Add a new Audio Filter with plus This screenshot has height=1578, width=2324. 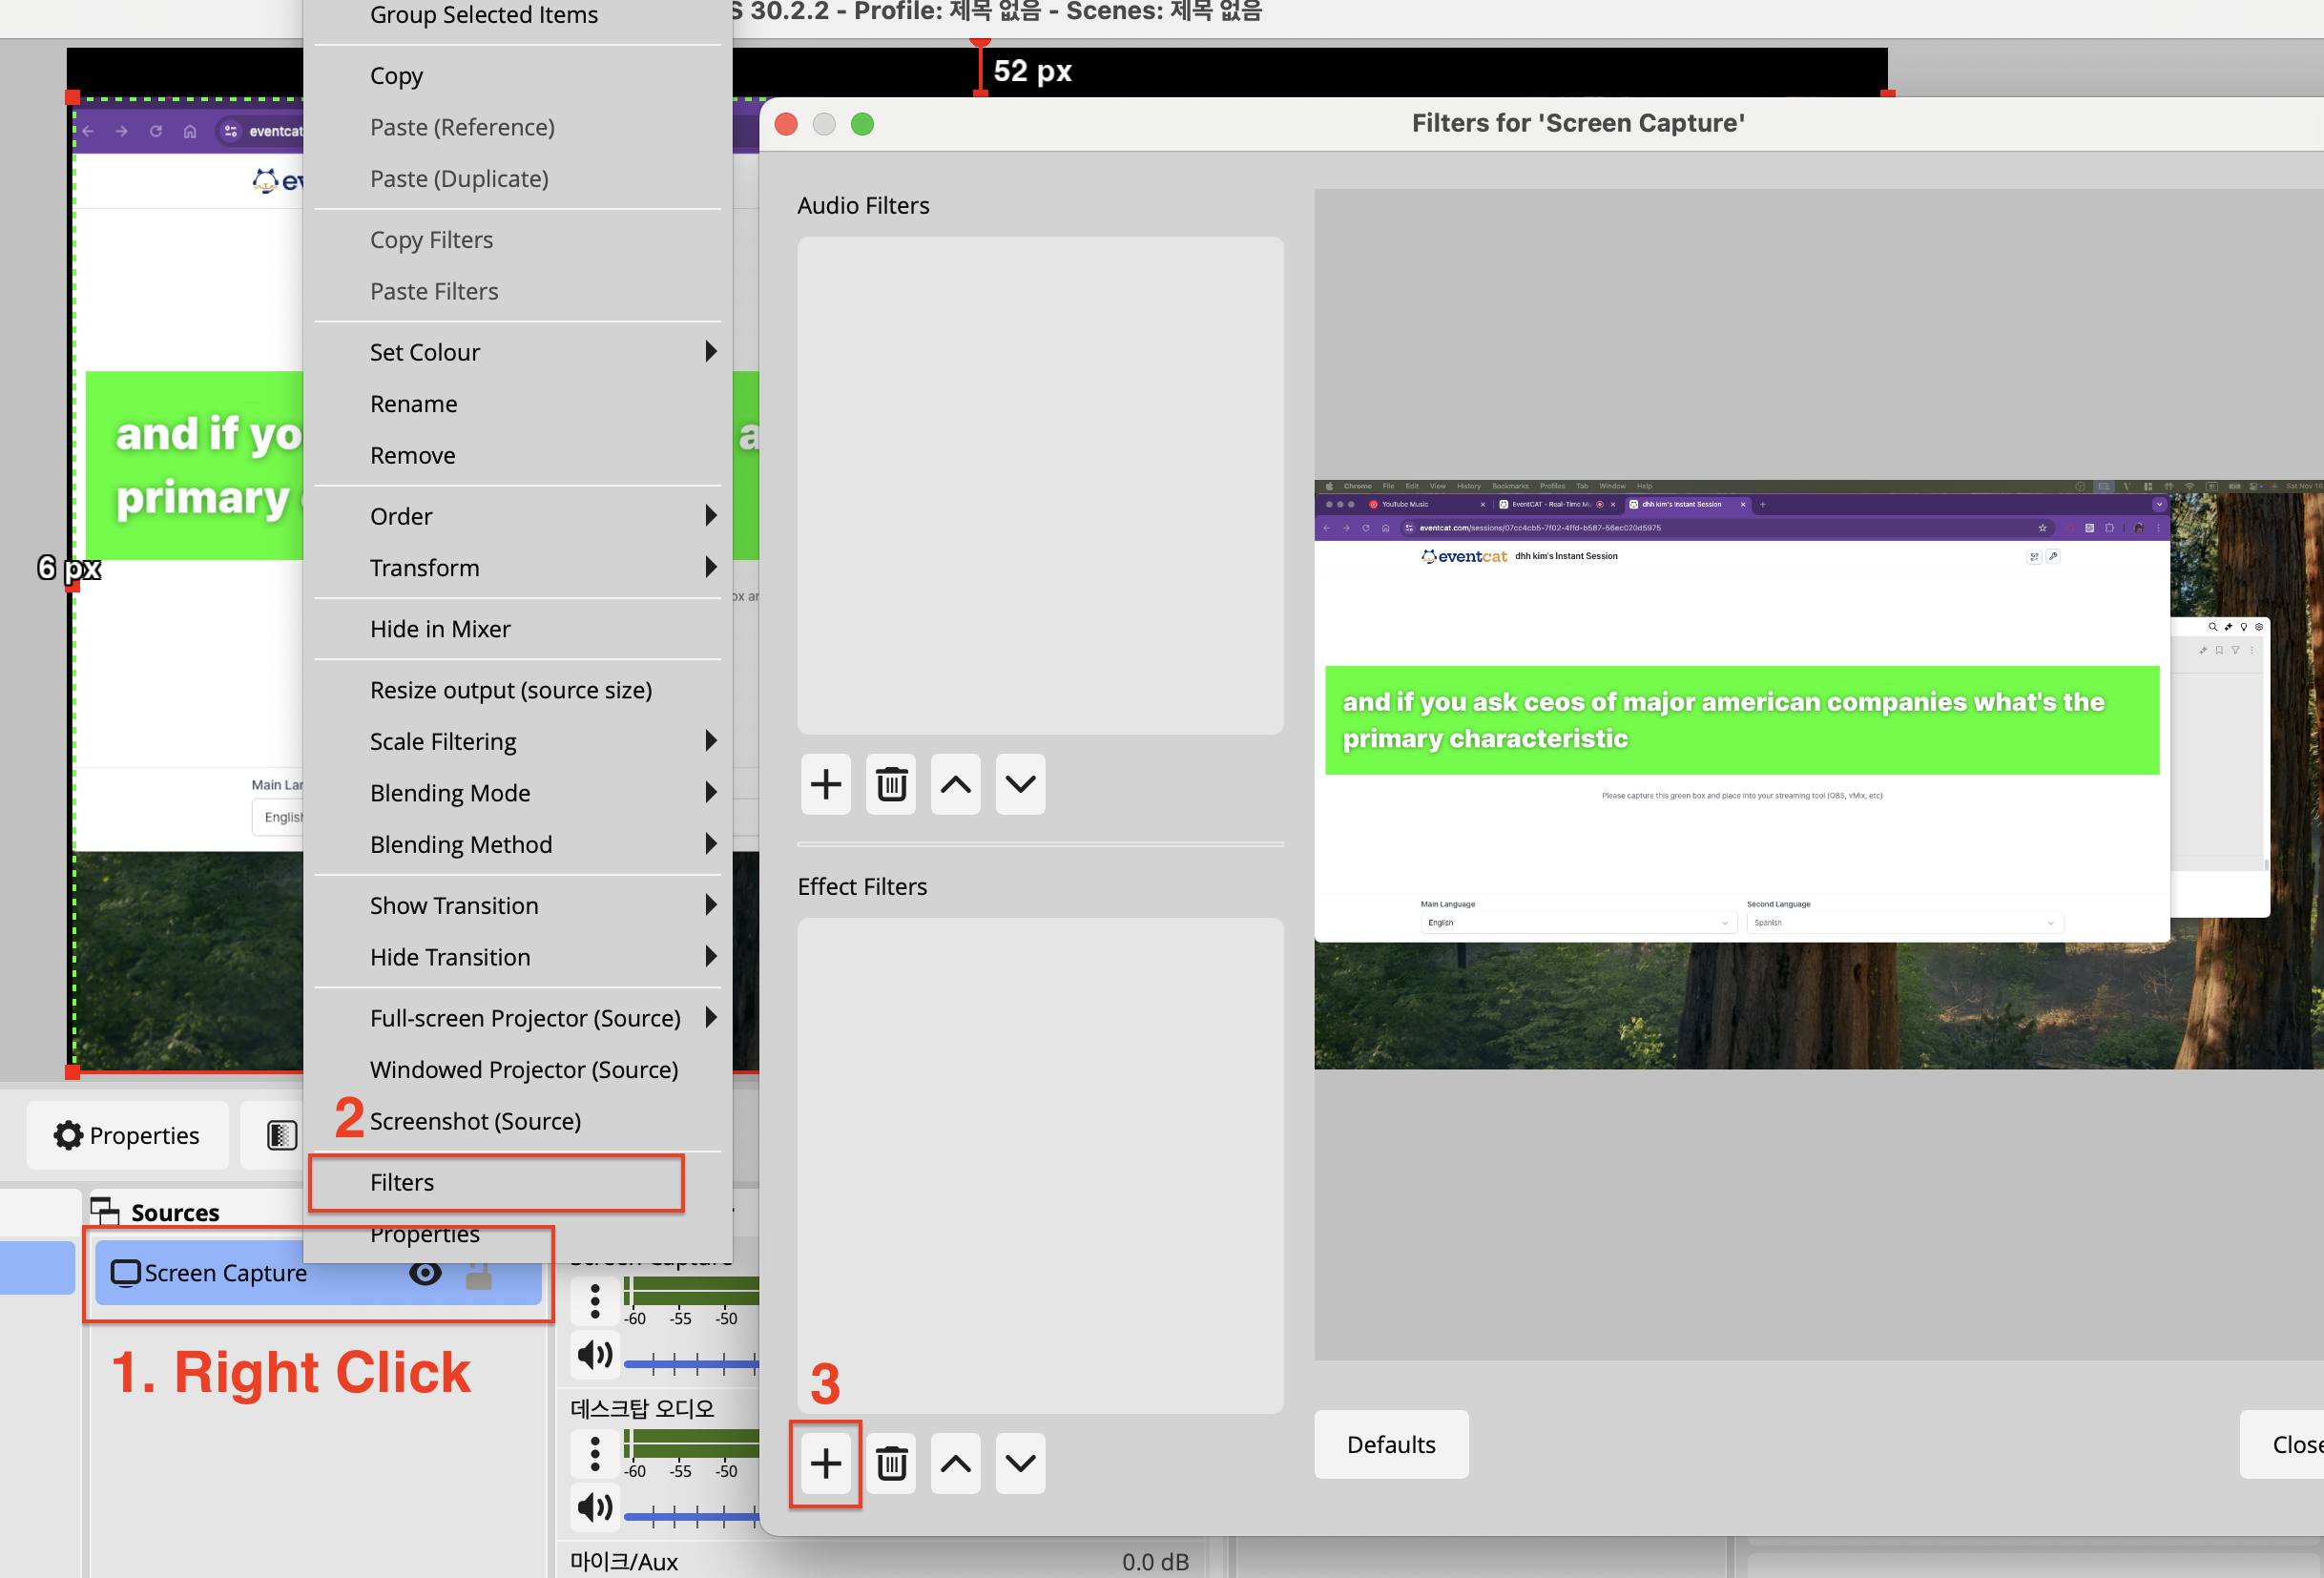coord(825,784)
